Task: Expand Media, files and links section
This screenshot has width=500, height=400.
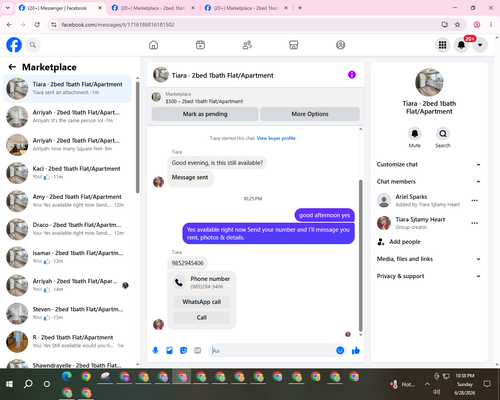Action: point(429,259)
